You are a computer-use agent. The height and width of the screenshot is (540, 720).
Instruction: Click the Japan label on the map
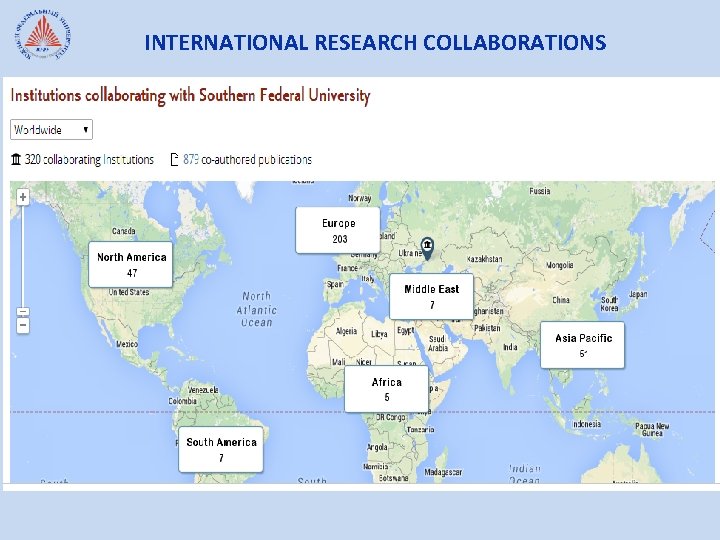638,294
